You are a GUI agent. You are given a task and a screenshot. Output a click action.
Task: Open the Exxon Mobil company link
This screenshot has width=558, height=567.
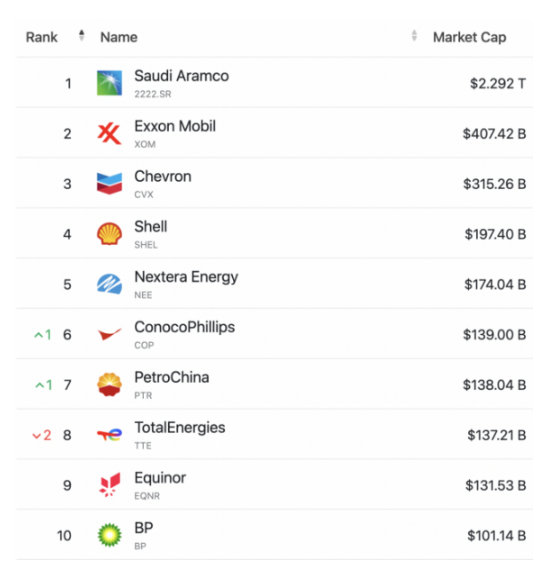[x=175, y=126]
